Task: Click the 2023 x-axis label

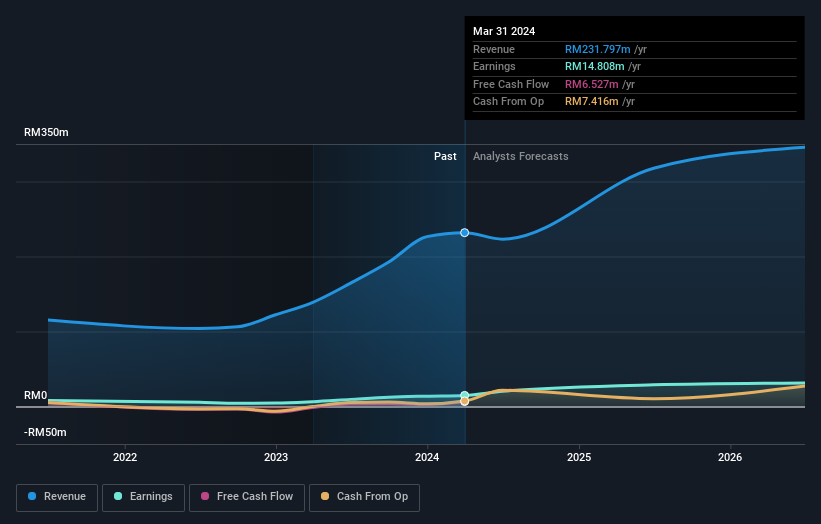Action: [x=276, y=457]
